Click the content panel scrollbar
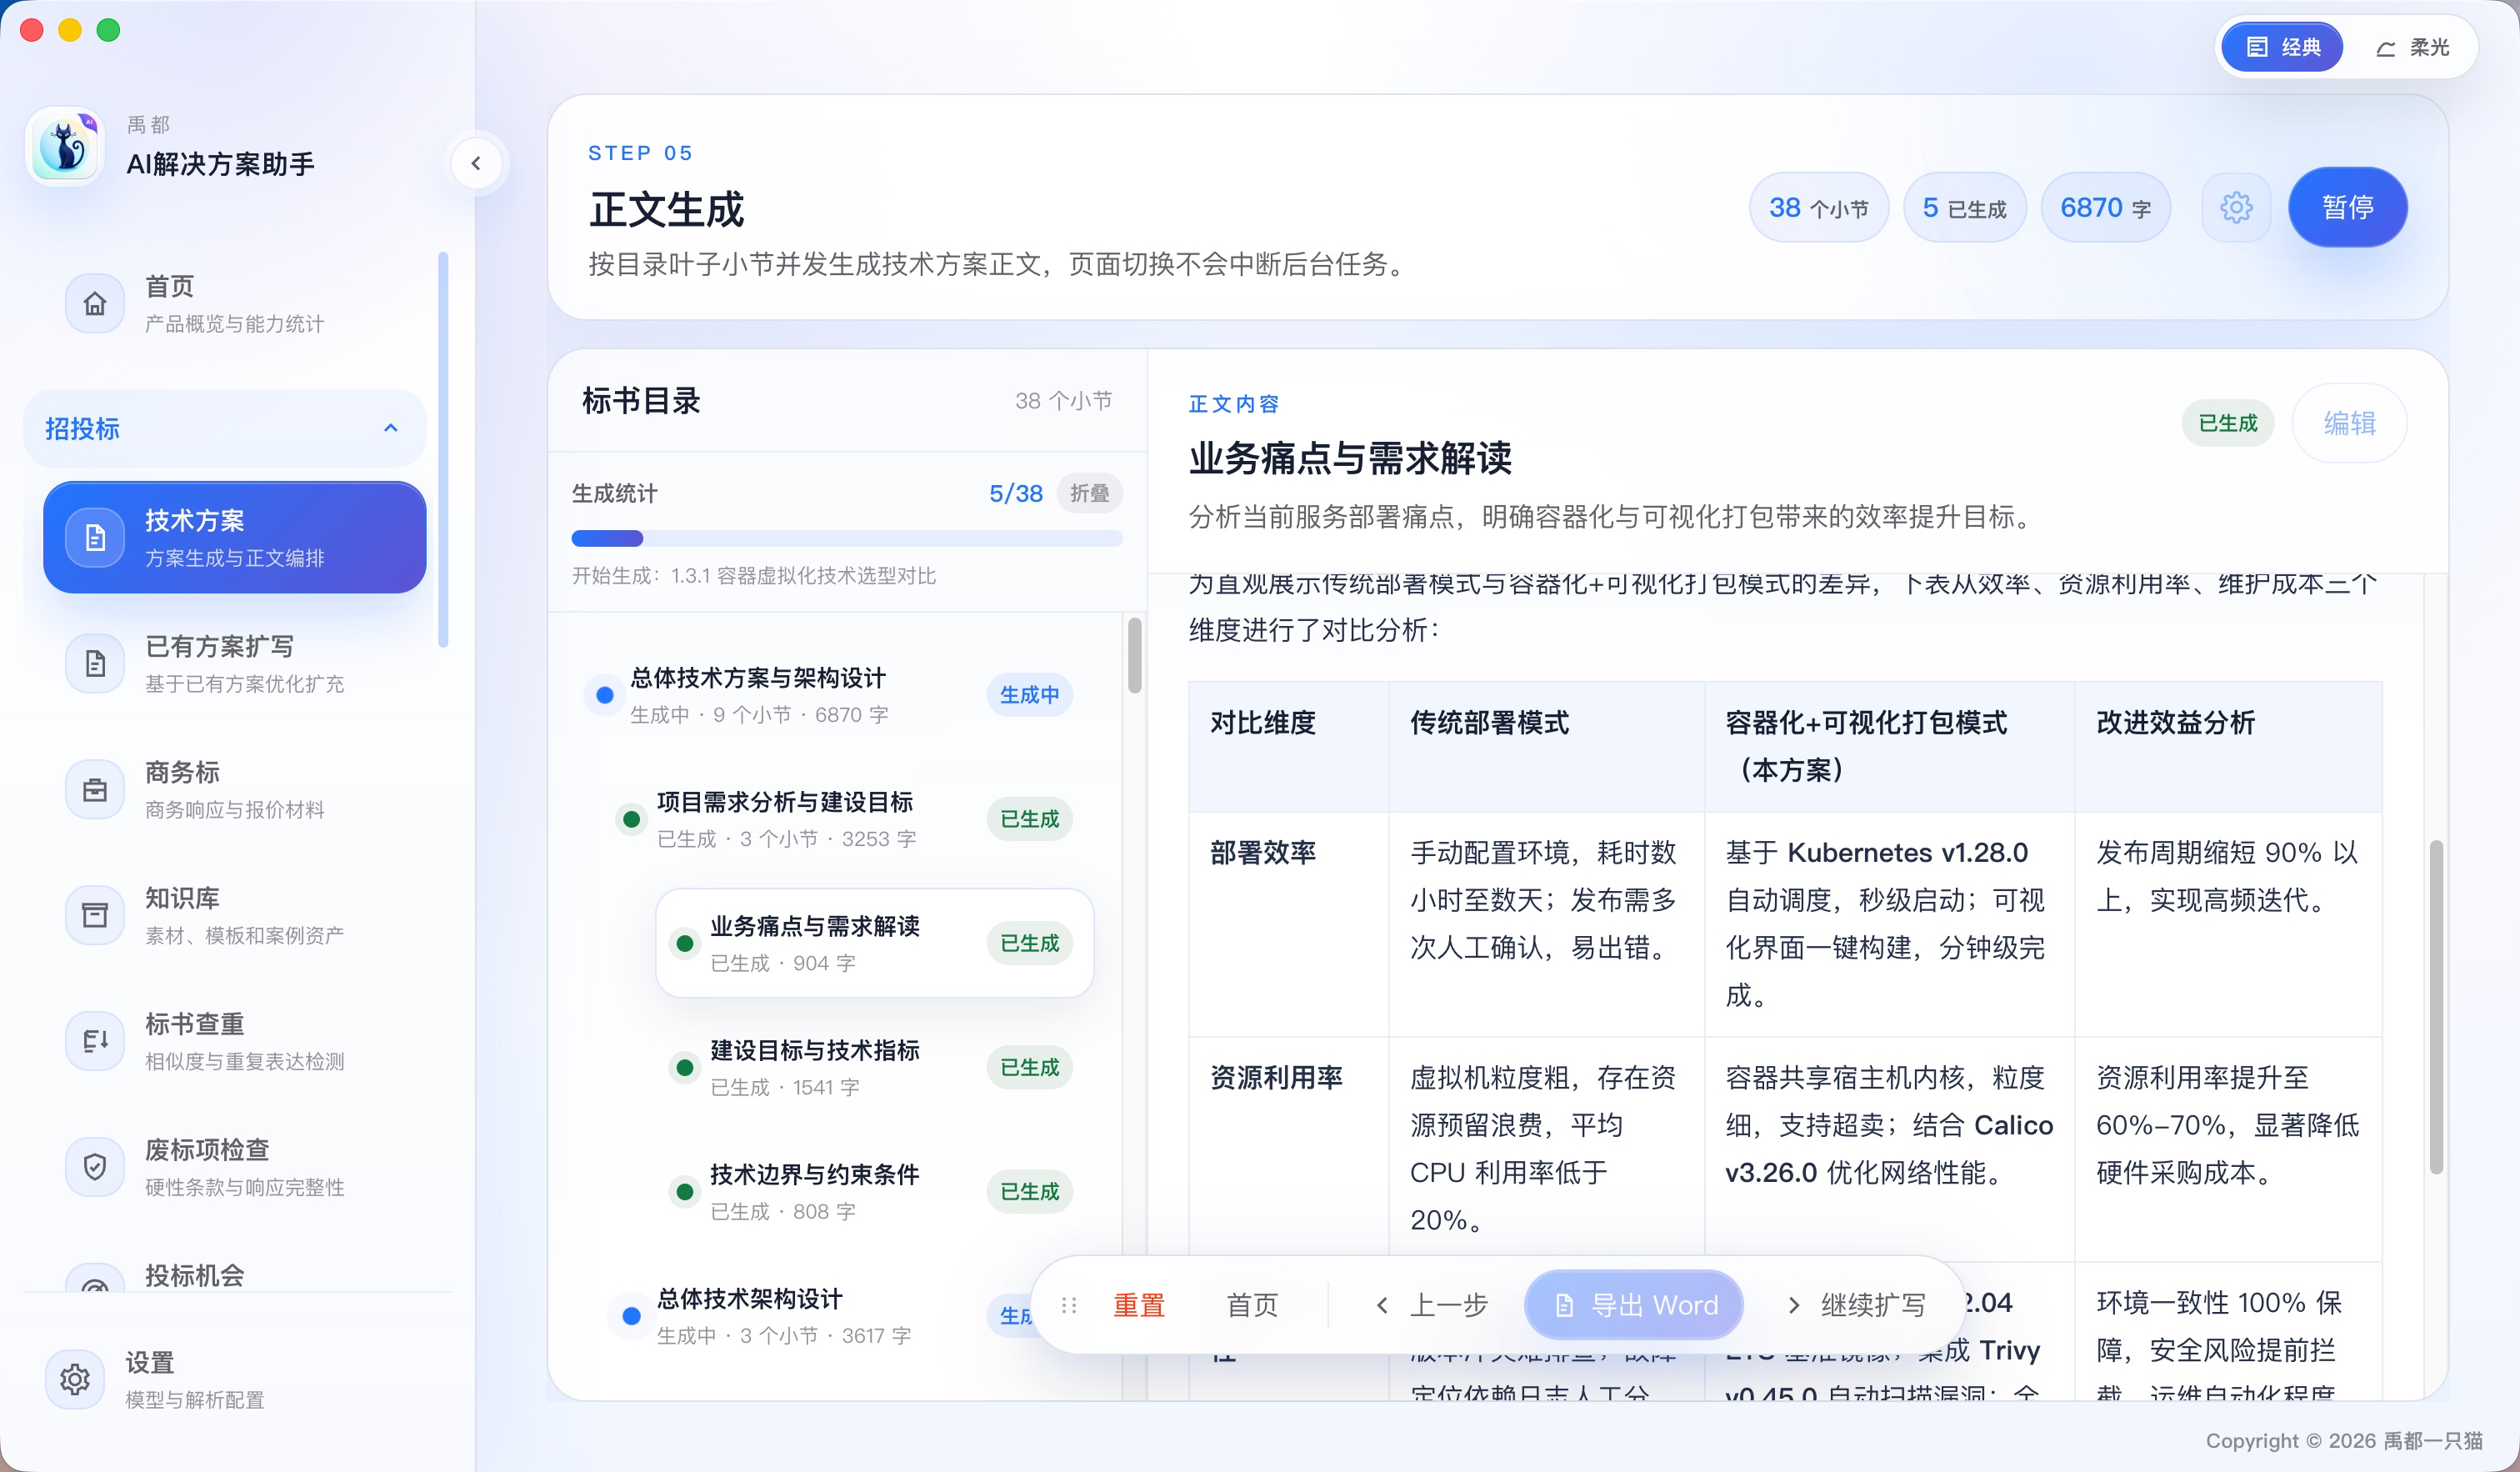 coord(2436,1008)
